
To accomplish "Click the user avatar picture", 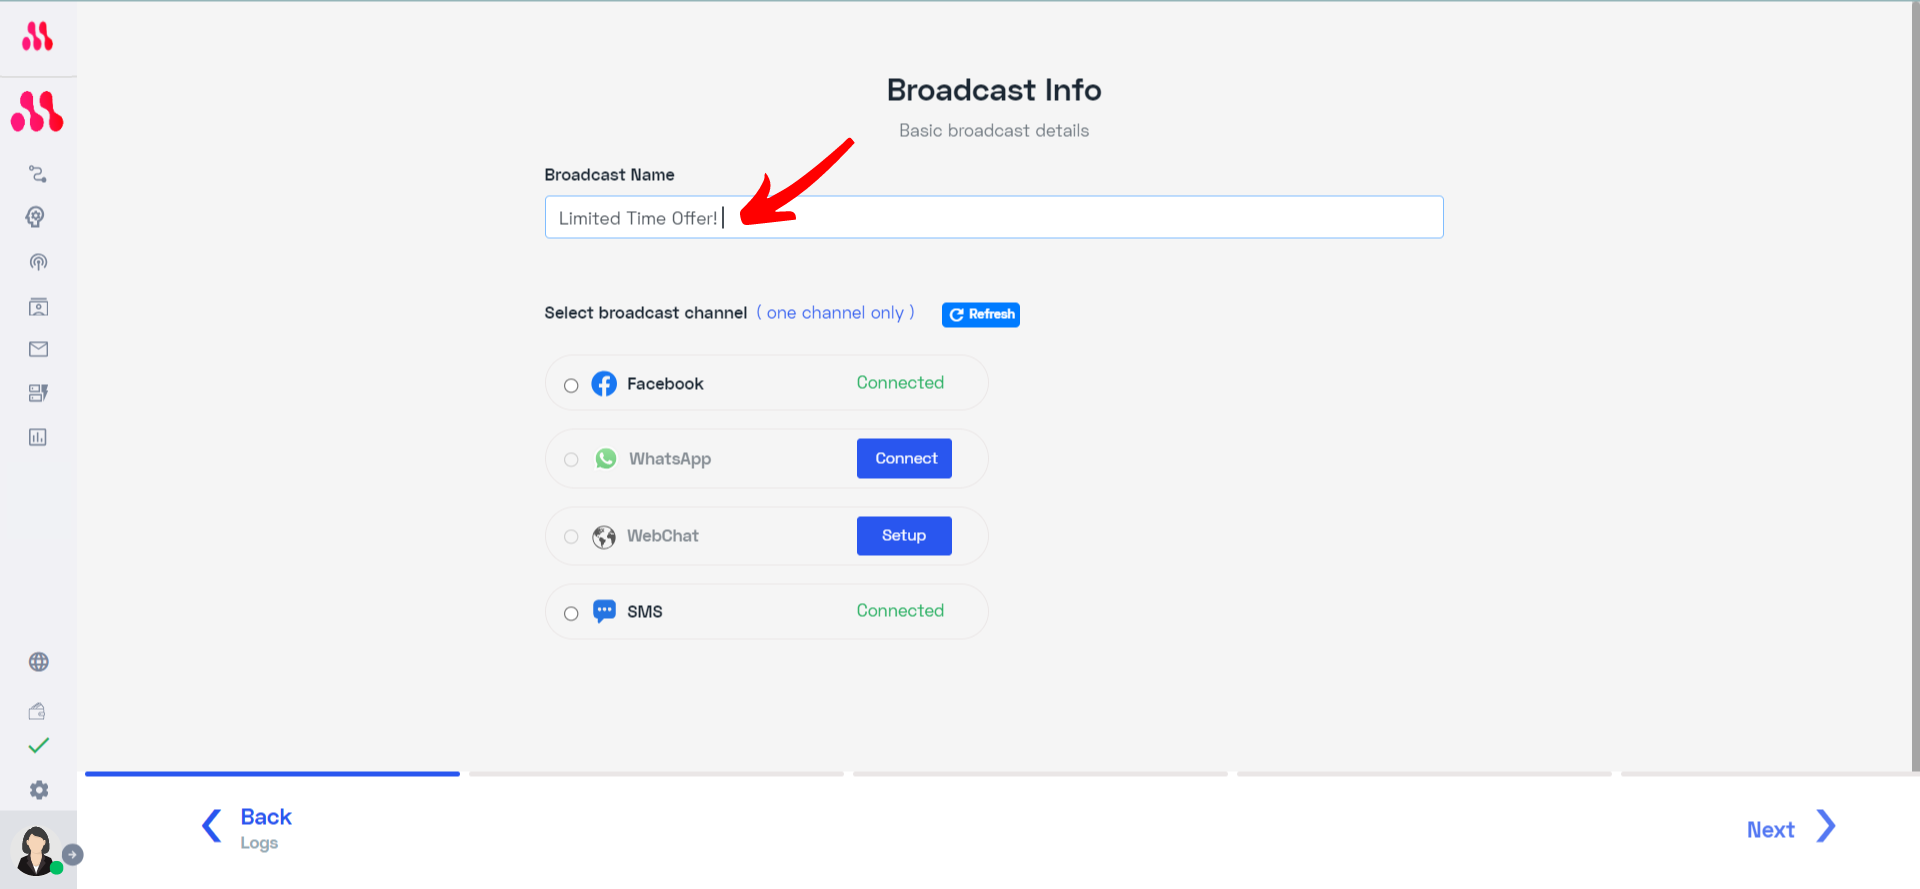I will tap(36, 851).
